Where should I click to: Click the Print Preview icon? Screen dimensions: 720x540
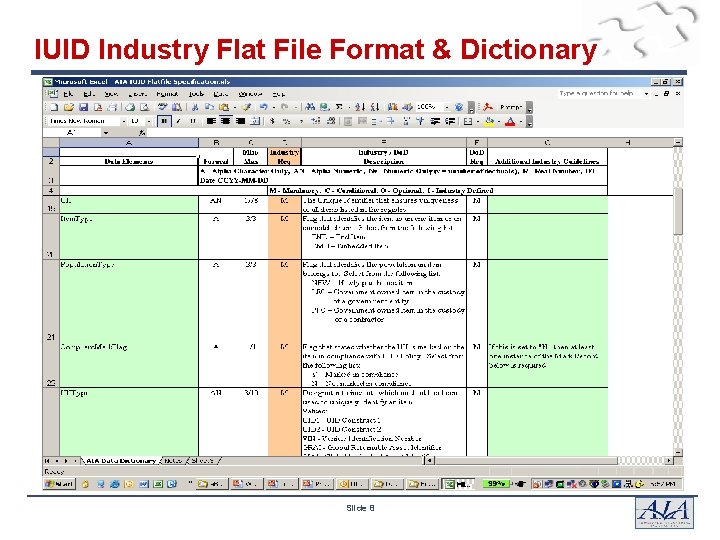pyautogui.click(x=145, y=107)
